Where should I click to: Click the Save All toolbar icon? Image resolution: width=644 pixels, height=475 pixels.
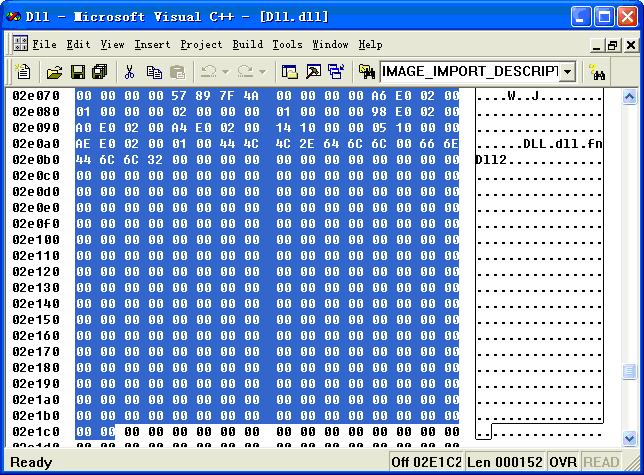point(100,72)
